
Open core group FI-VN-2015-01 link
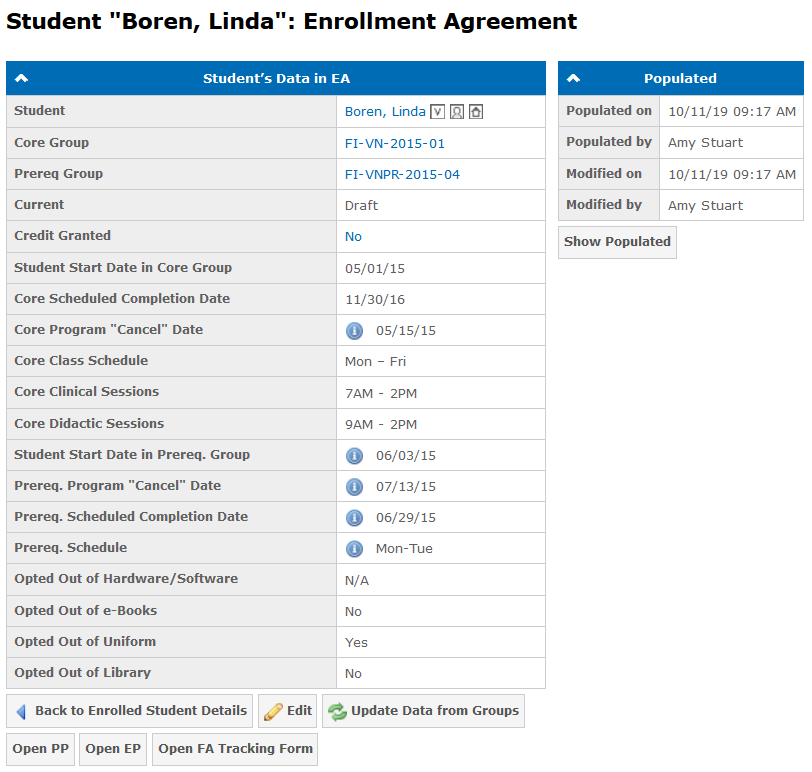[395, 144]
